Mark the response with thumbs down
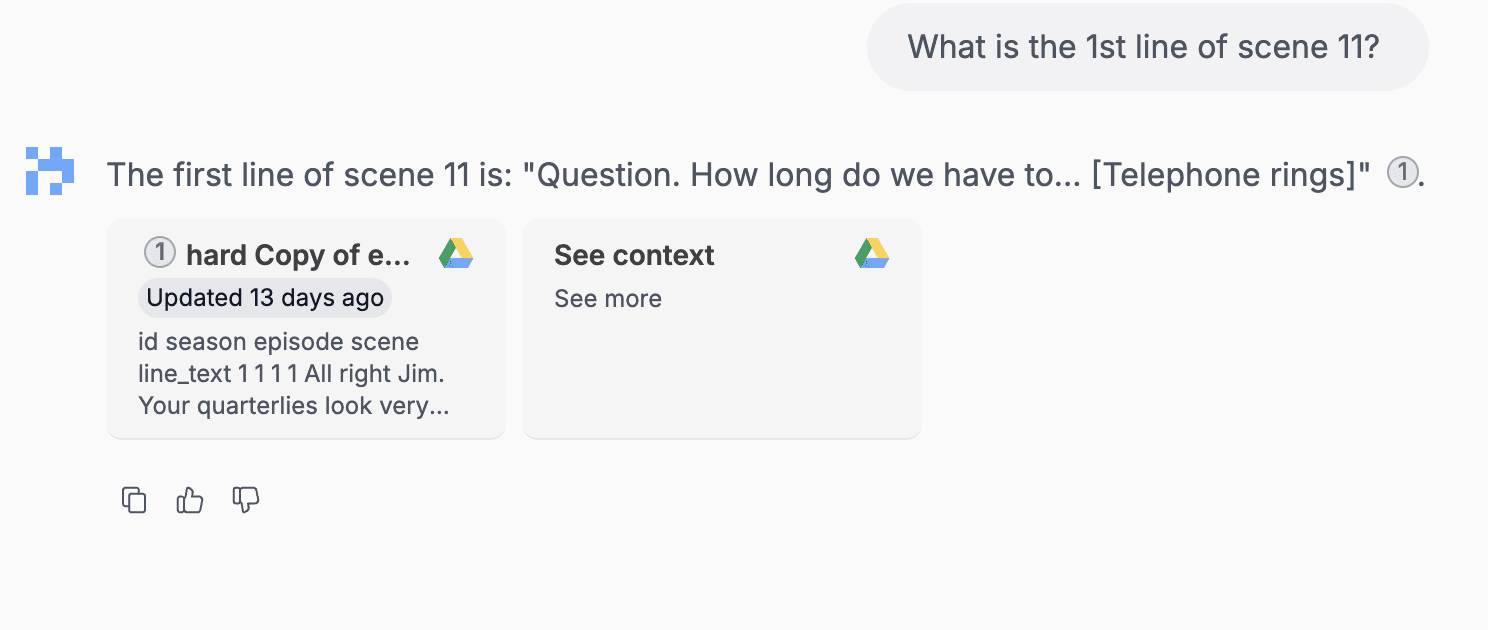This screenshot has width=1488, height=630. [246, 500]
